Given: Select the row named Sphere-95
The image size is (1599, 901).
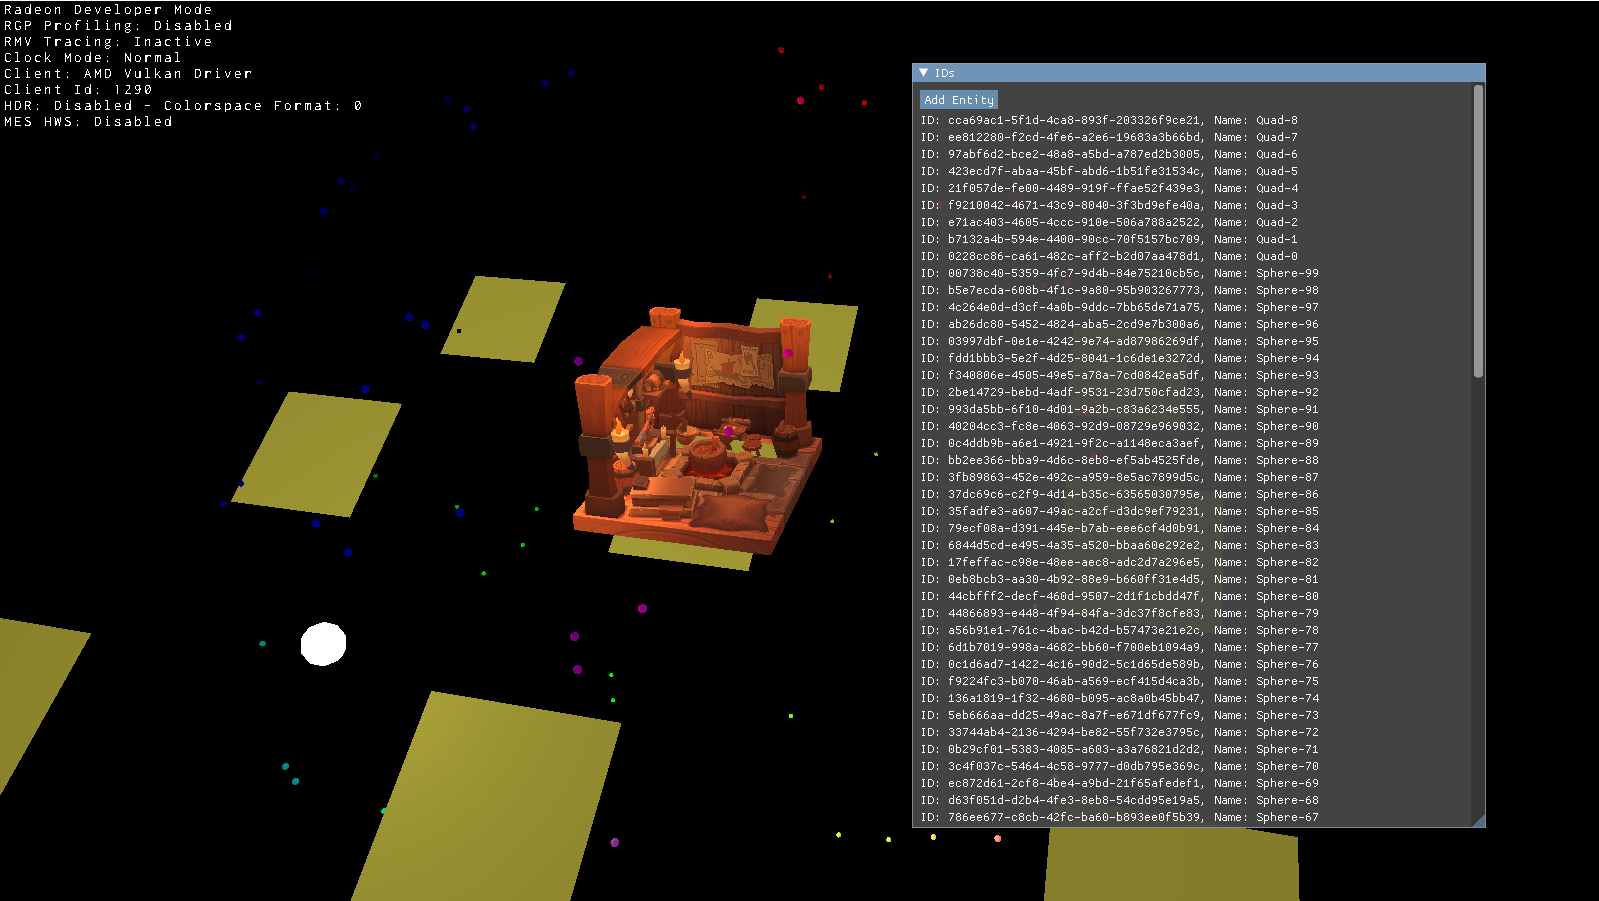Looking at the screenshot, I should [1120, 341].
